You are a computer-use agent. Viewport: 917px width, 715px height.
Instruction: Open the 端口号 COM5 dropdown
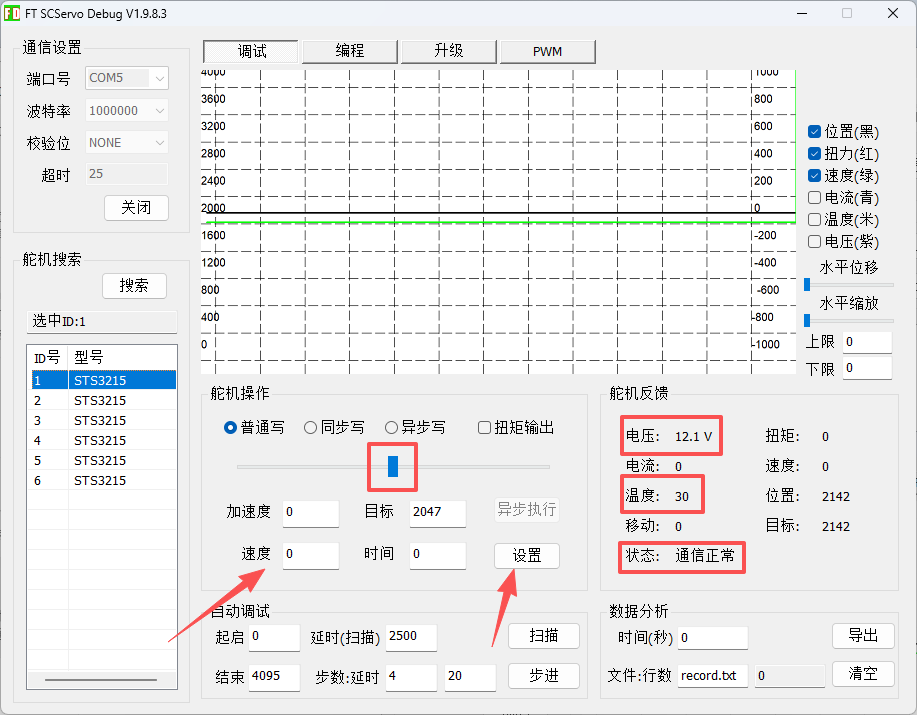coord(127,78)
